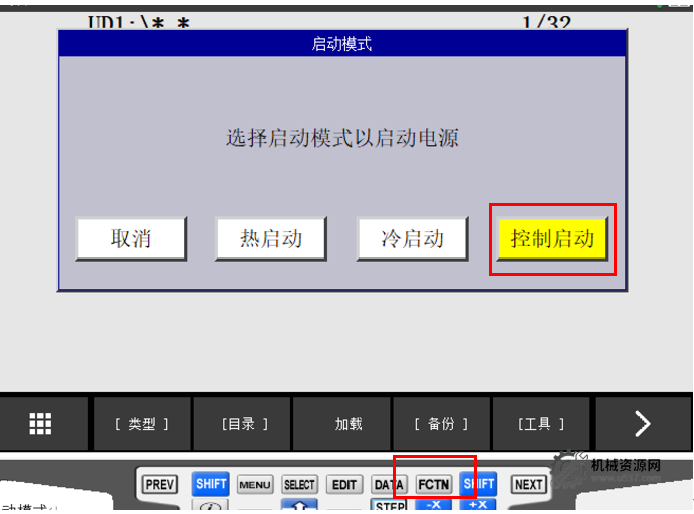Choose 冷启动 (cold start) button
The height and width of the screenshot is (514, 694).
click(x=412, y=239)
